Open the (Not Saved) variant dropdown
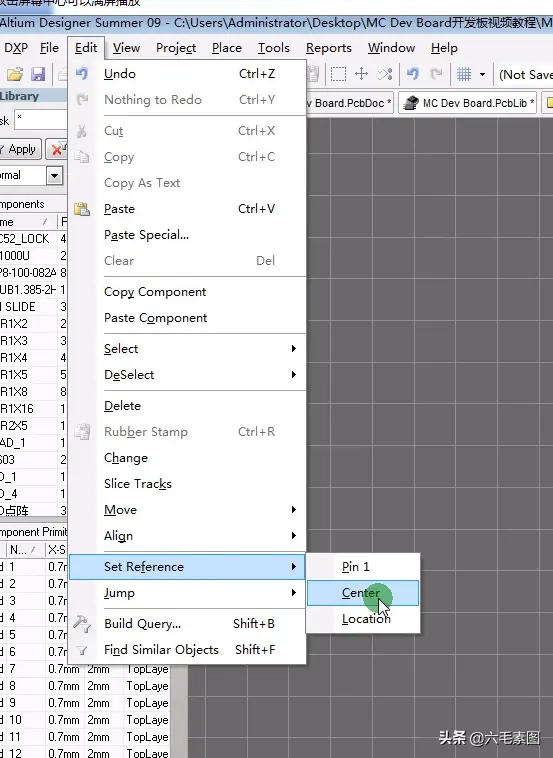The width and height of the screenshot is (553, 758). 525,74
